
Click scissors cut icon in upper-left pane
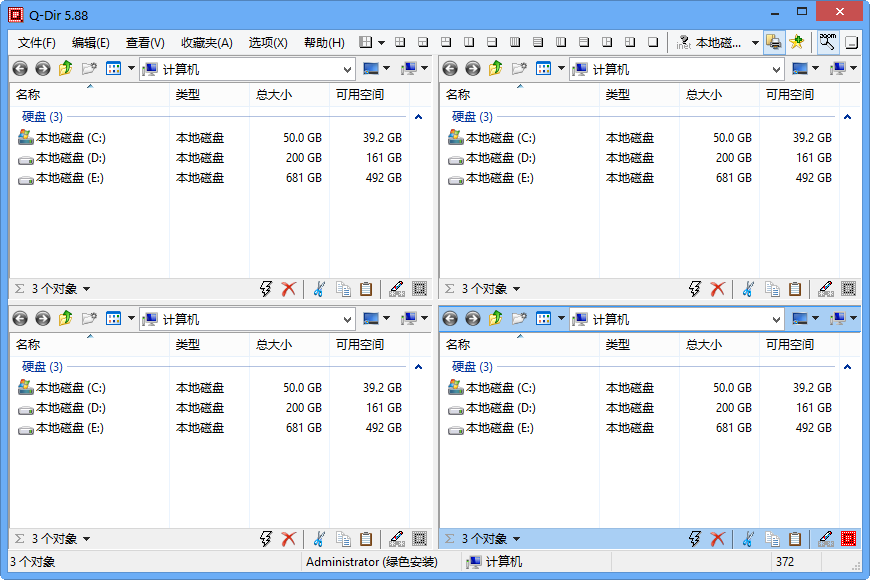[x=319, y=289]
